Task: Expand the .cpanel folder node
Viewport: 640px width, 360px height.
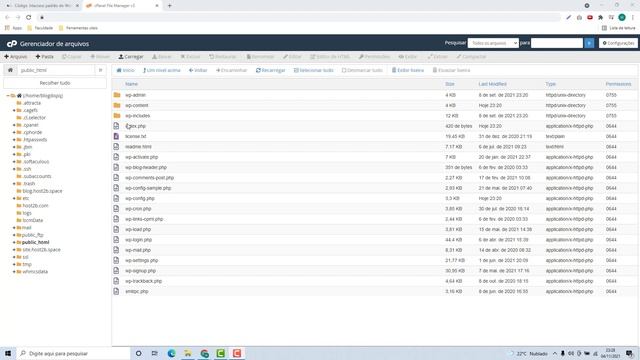Action: tap(14, 125)
